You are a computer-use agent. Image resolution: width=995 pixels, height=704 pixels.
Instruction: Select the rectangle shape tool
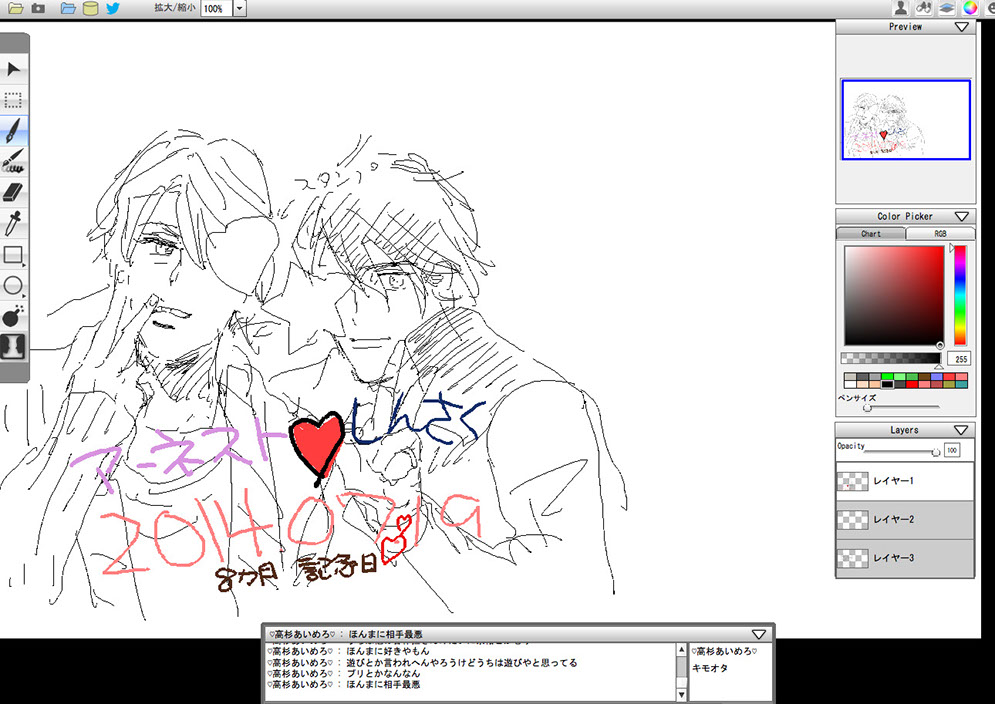click(x=14, y=255)
